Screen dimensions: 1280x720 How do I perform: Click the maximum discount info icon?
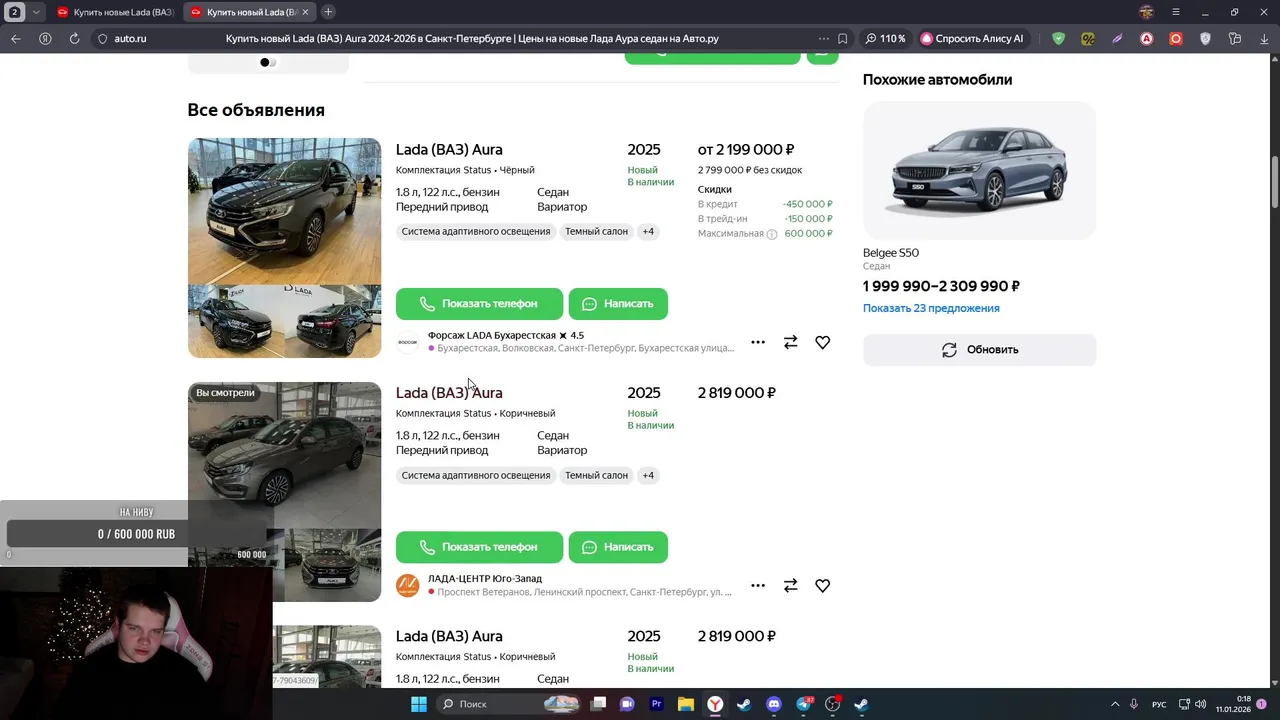(771, 234)
